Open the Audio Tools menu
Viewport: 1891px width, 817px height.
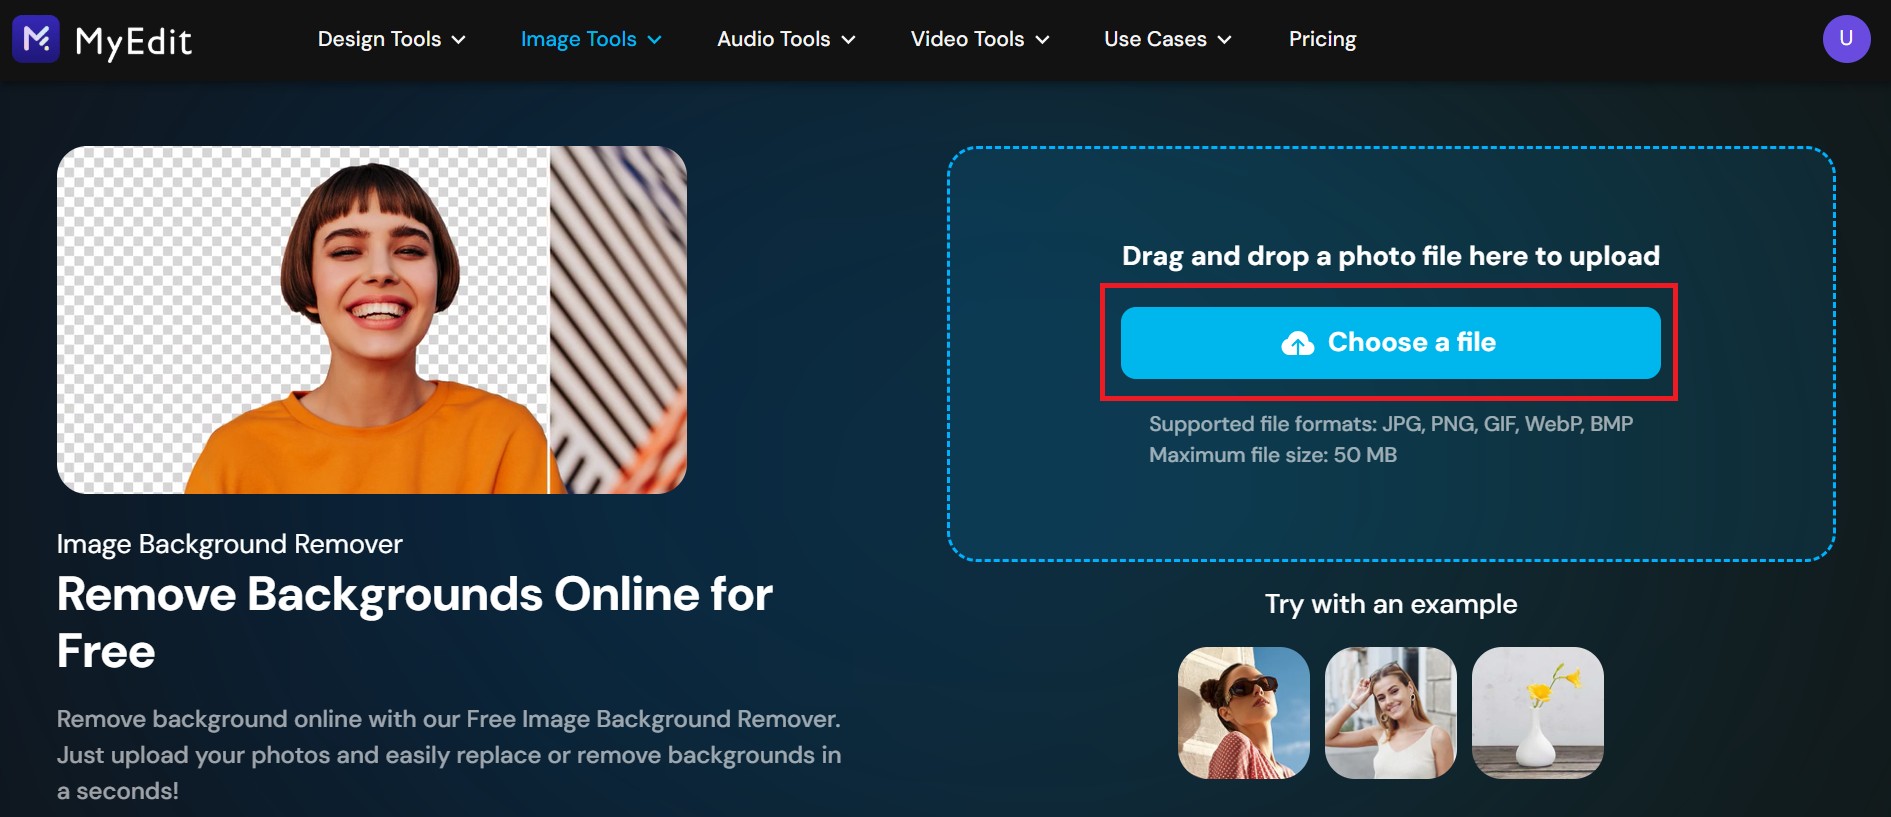coord(786,39)
